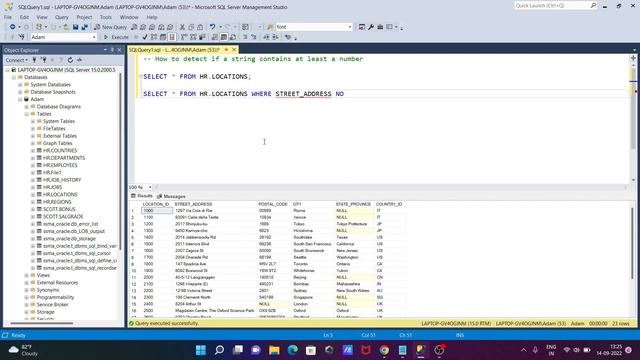
Task: Click the New Query toolbar button
Action: coord(111,27)
